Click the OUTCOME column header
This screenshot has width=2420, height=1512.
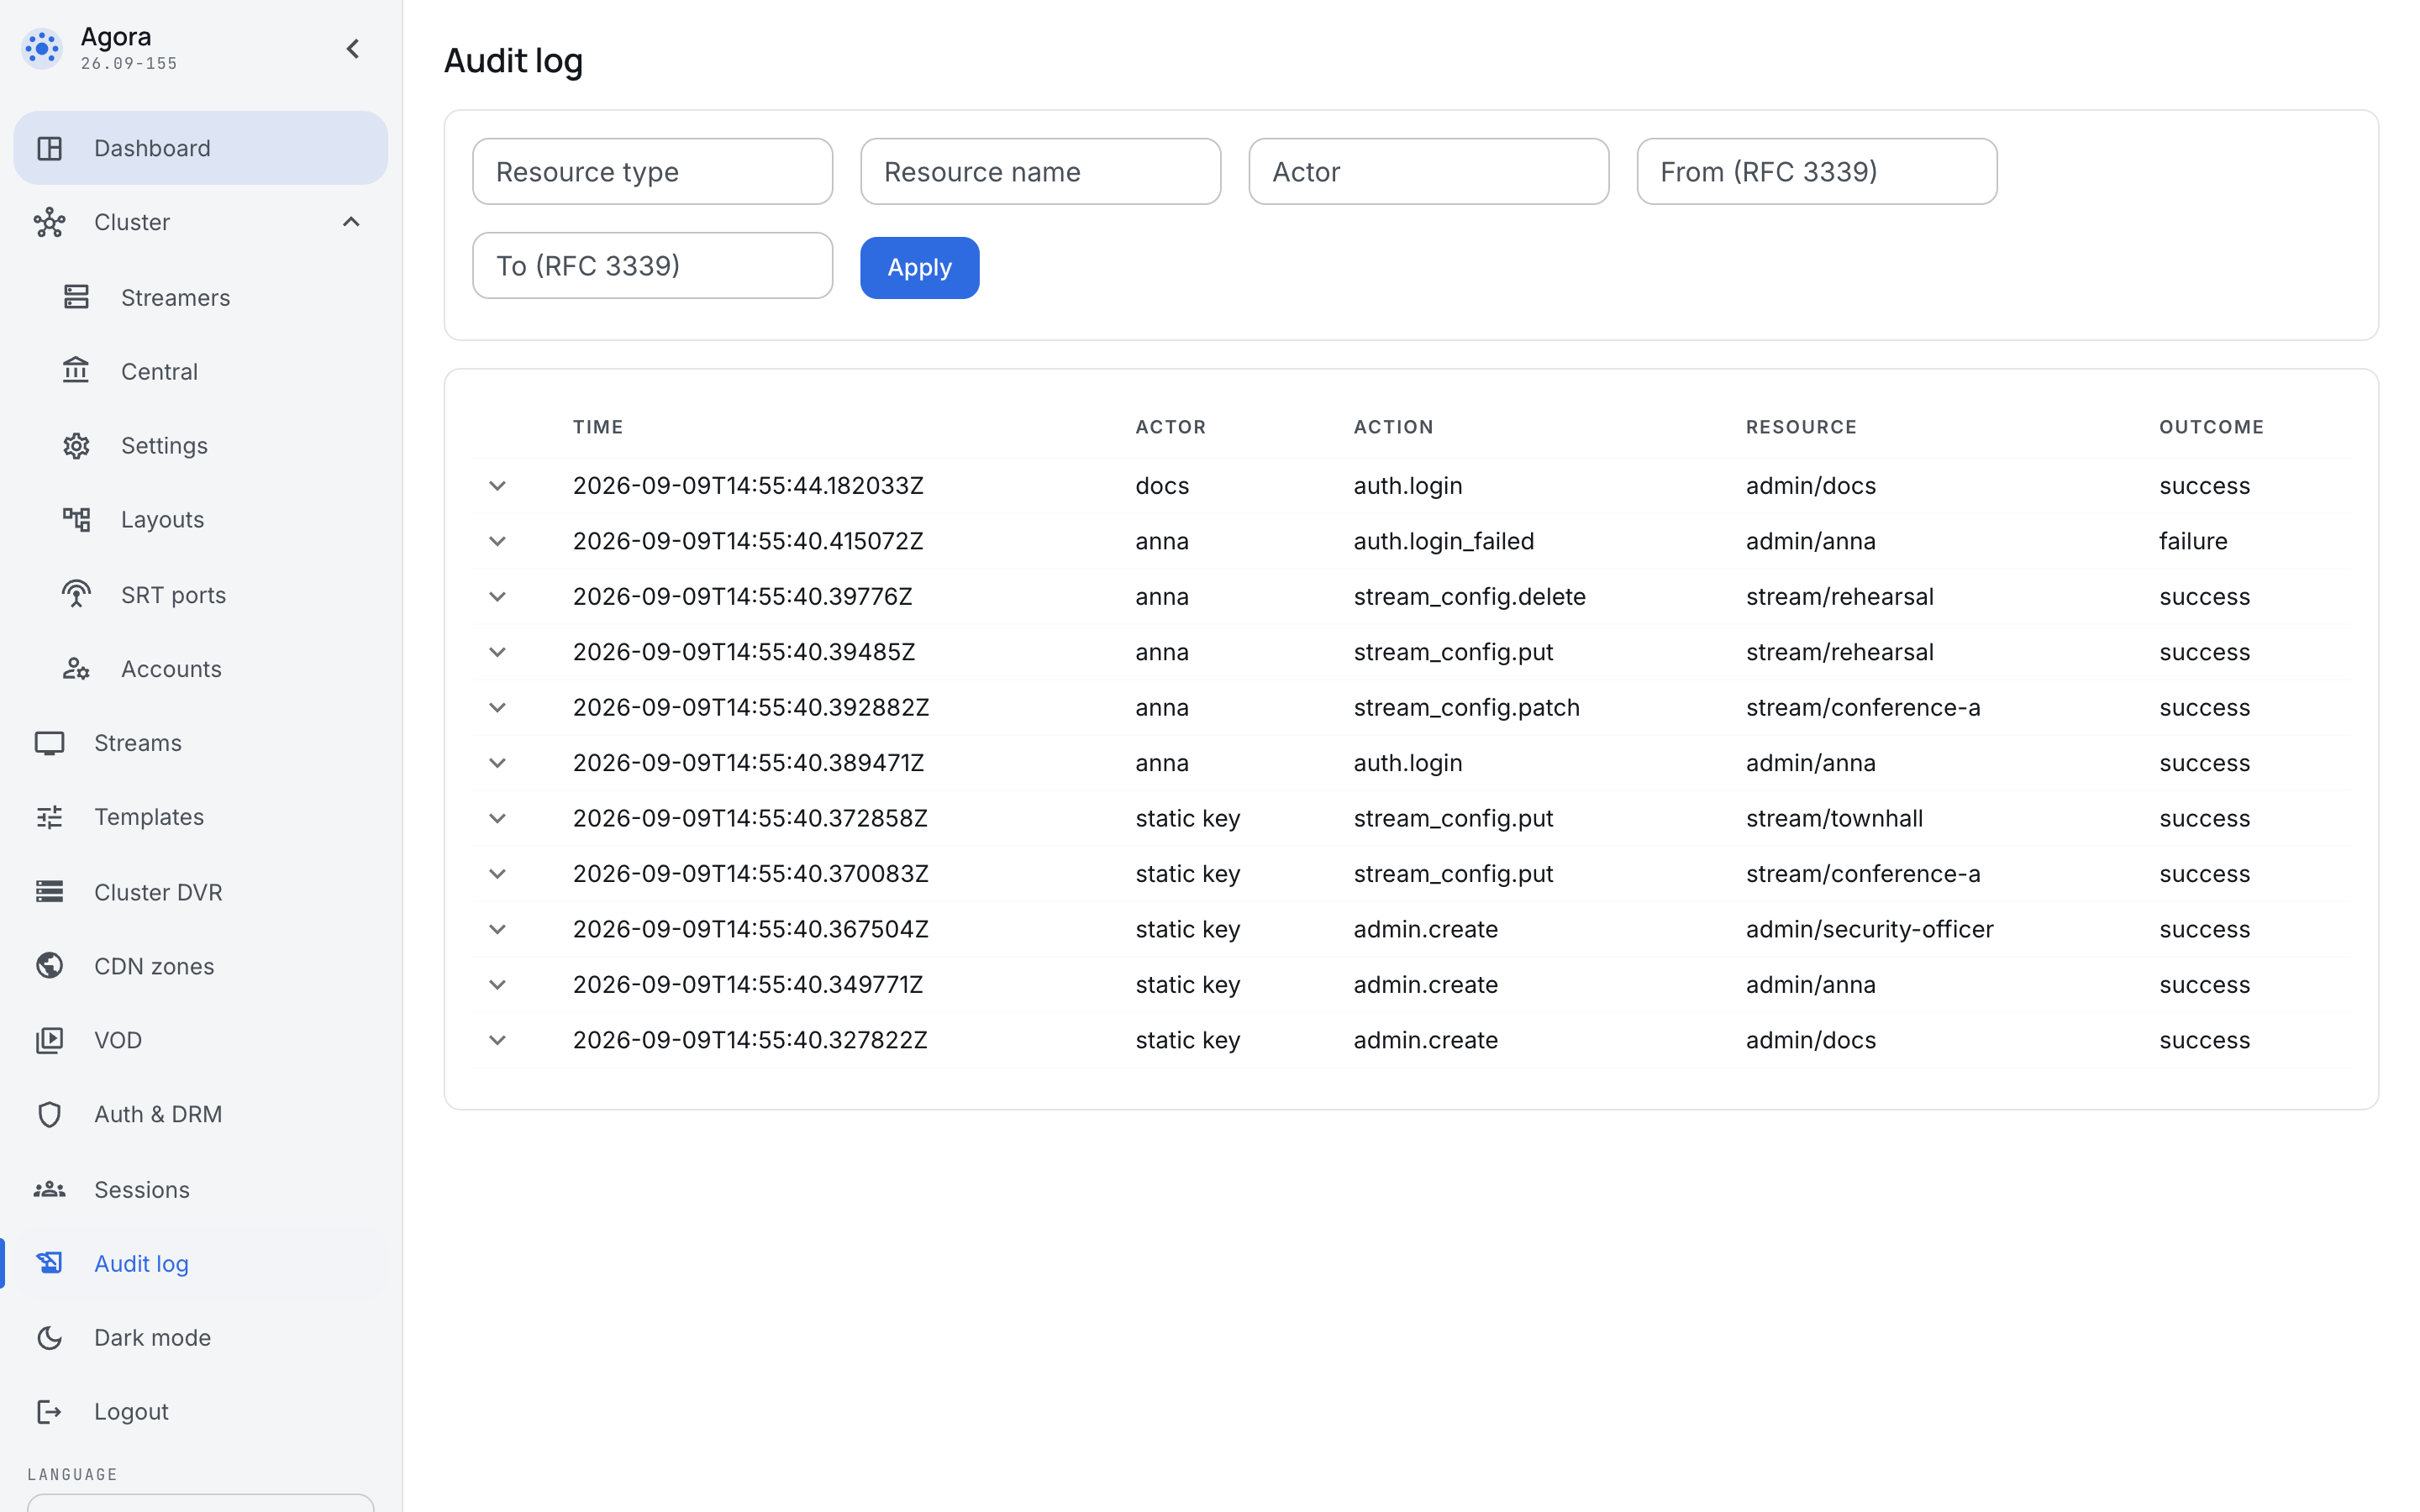2211,427
